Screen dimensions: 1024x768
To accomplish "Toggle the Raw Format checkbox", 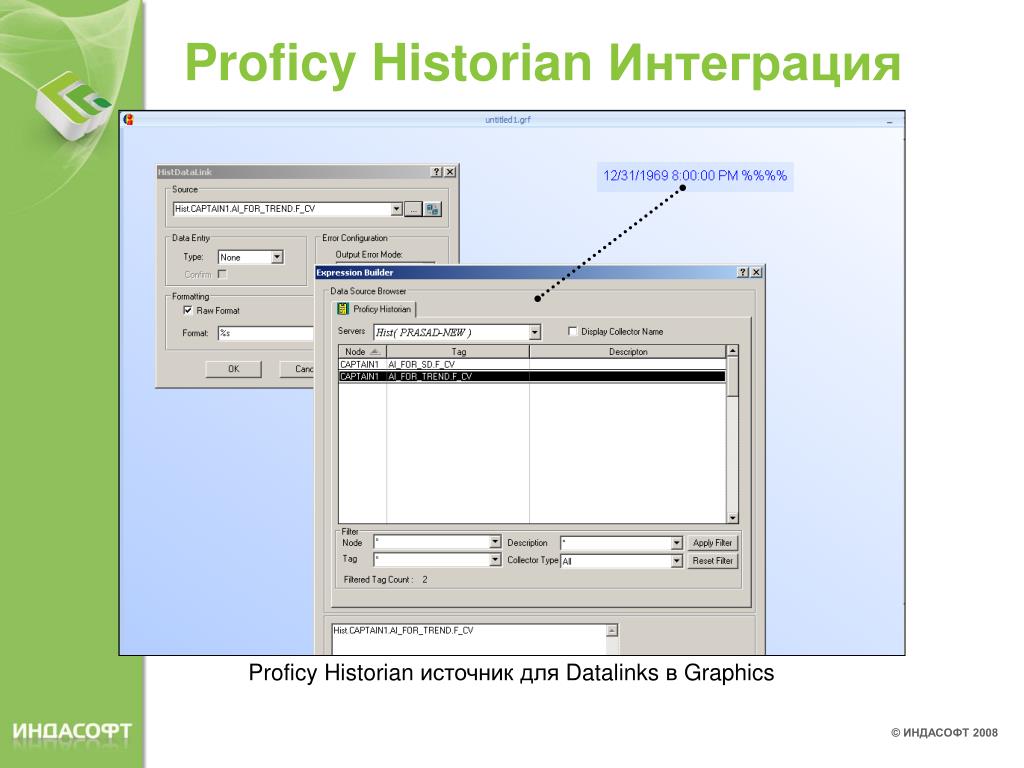I will coord(188,311).
